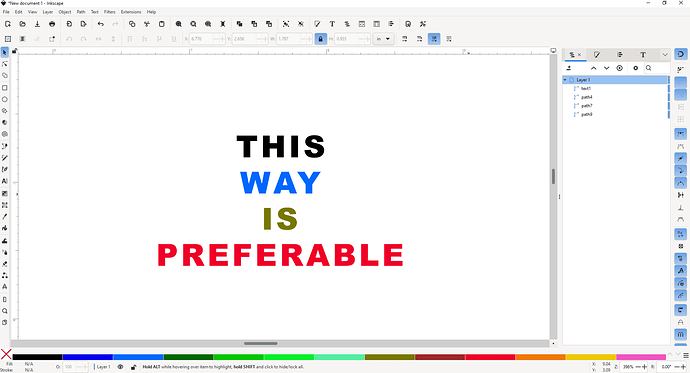
Task: Select the Node edit tool
Action: pos(5,64)
